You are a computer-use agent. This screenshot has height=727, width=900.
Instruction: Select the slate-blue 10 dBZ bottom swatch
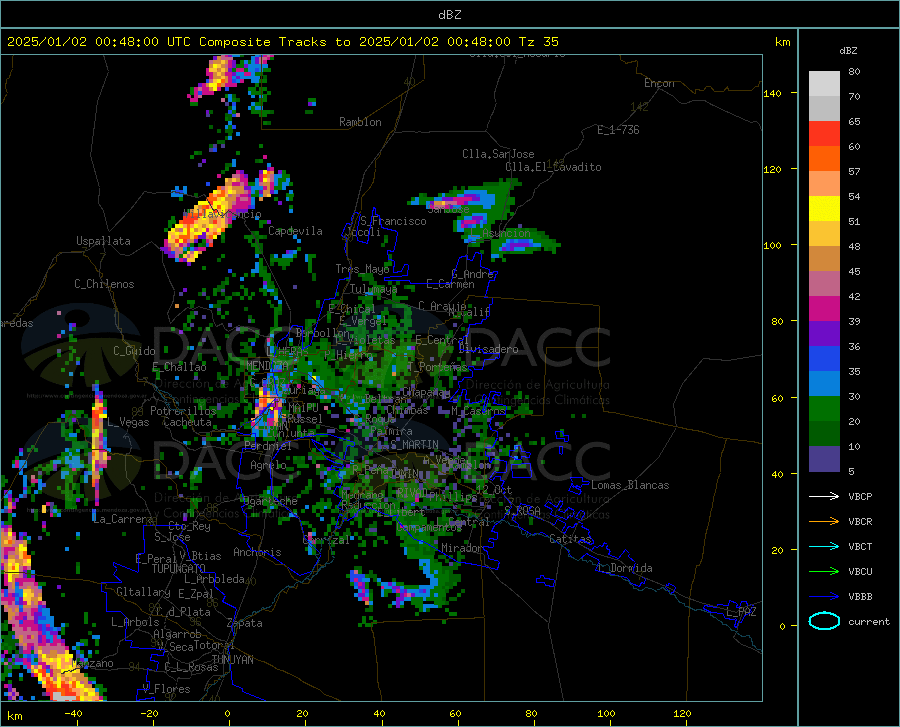tap(824, 459)
